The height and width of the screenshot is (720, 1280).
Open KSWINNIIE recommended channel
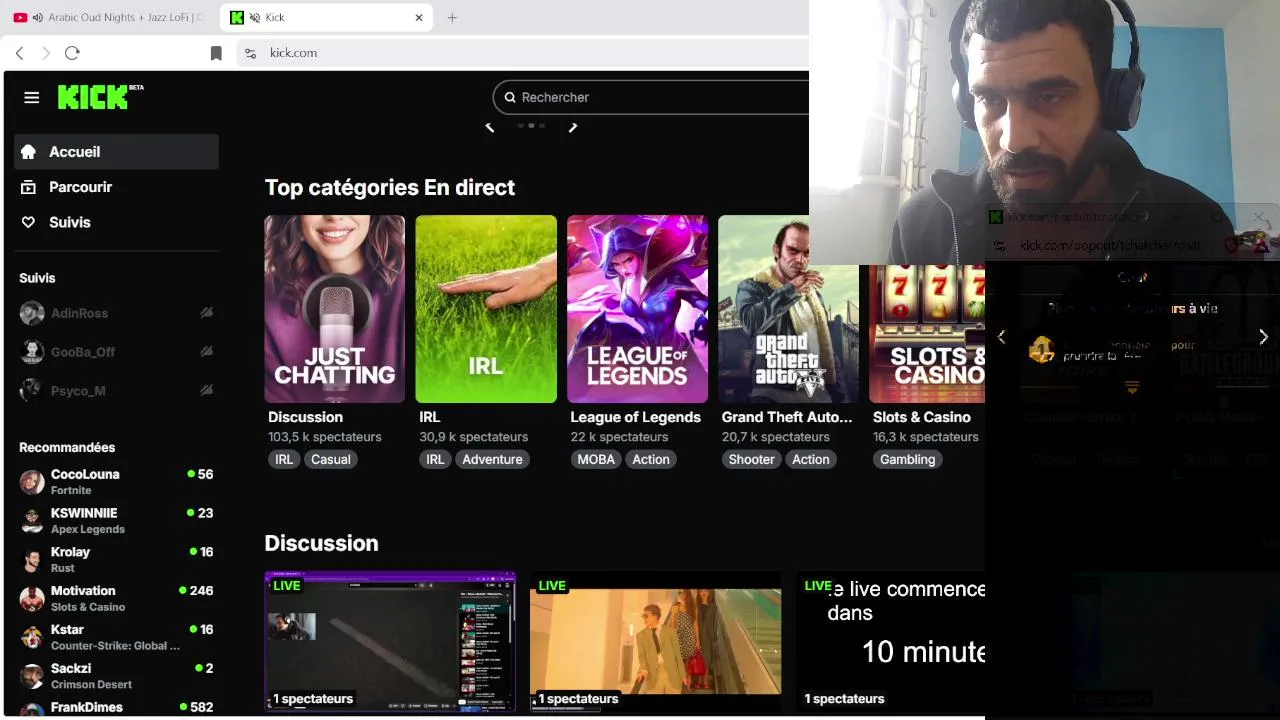click(x=116, y=520)
